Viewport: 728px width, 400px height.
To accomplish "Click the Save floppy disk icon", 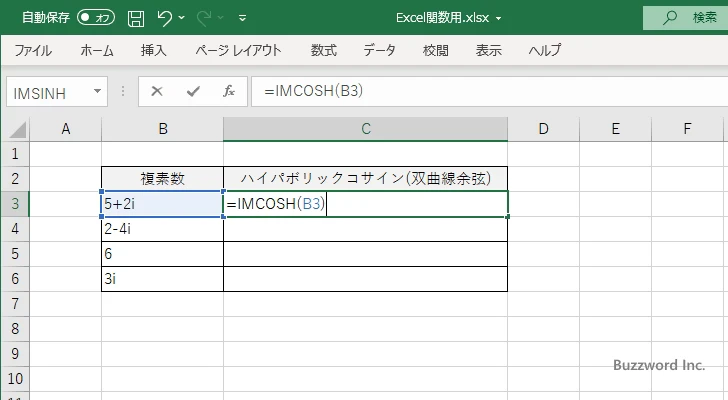I will click(136, 18).
